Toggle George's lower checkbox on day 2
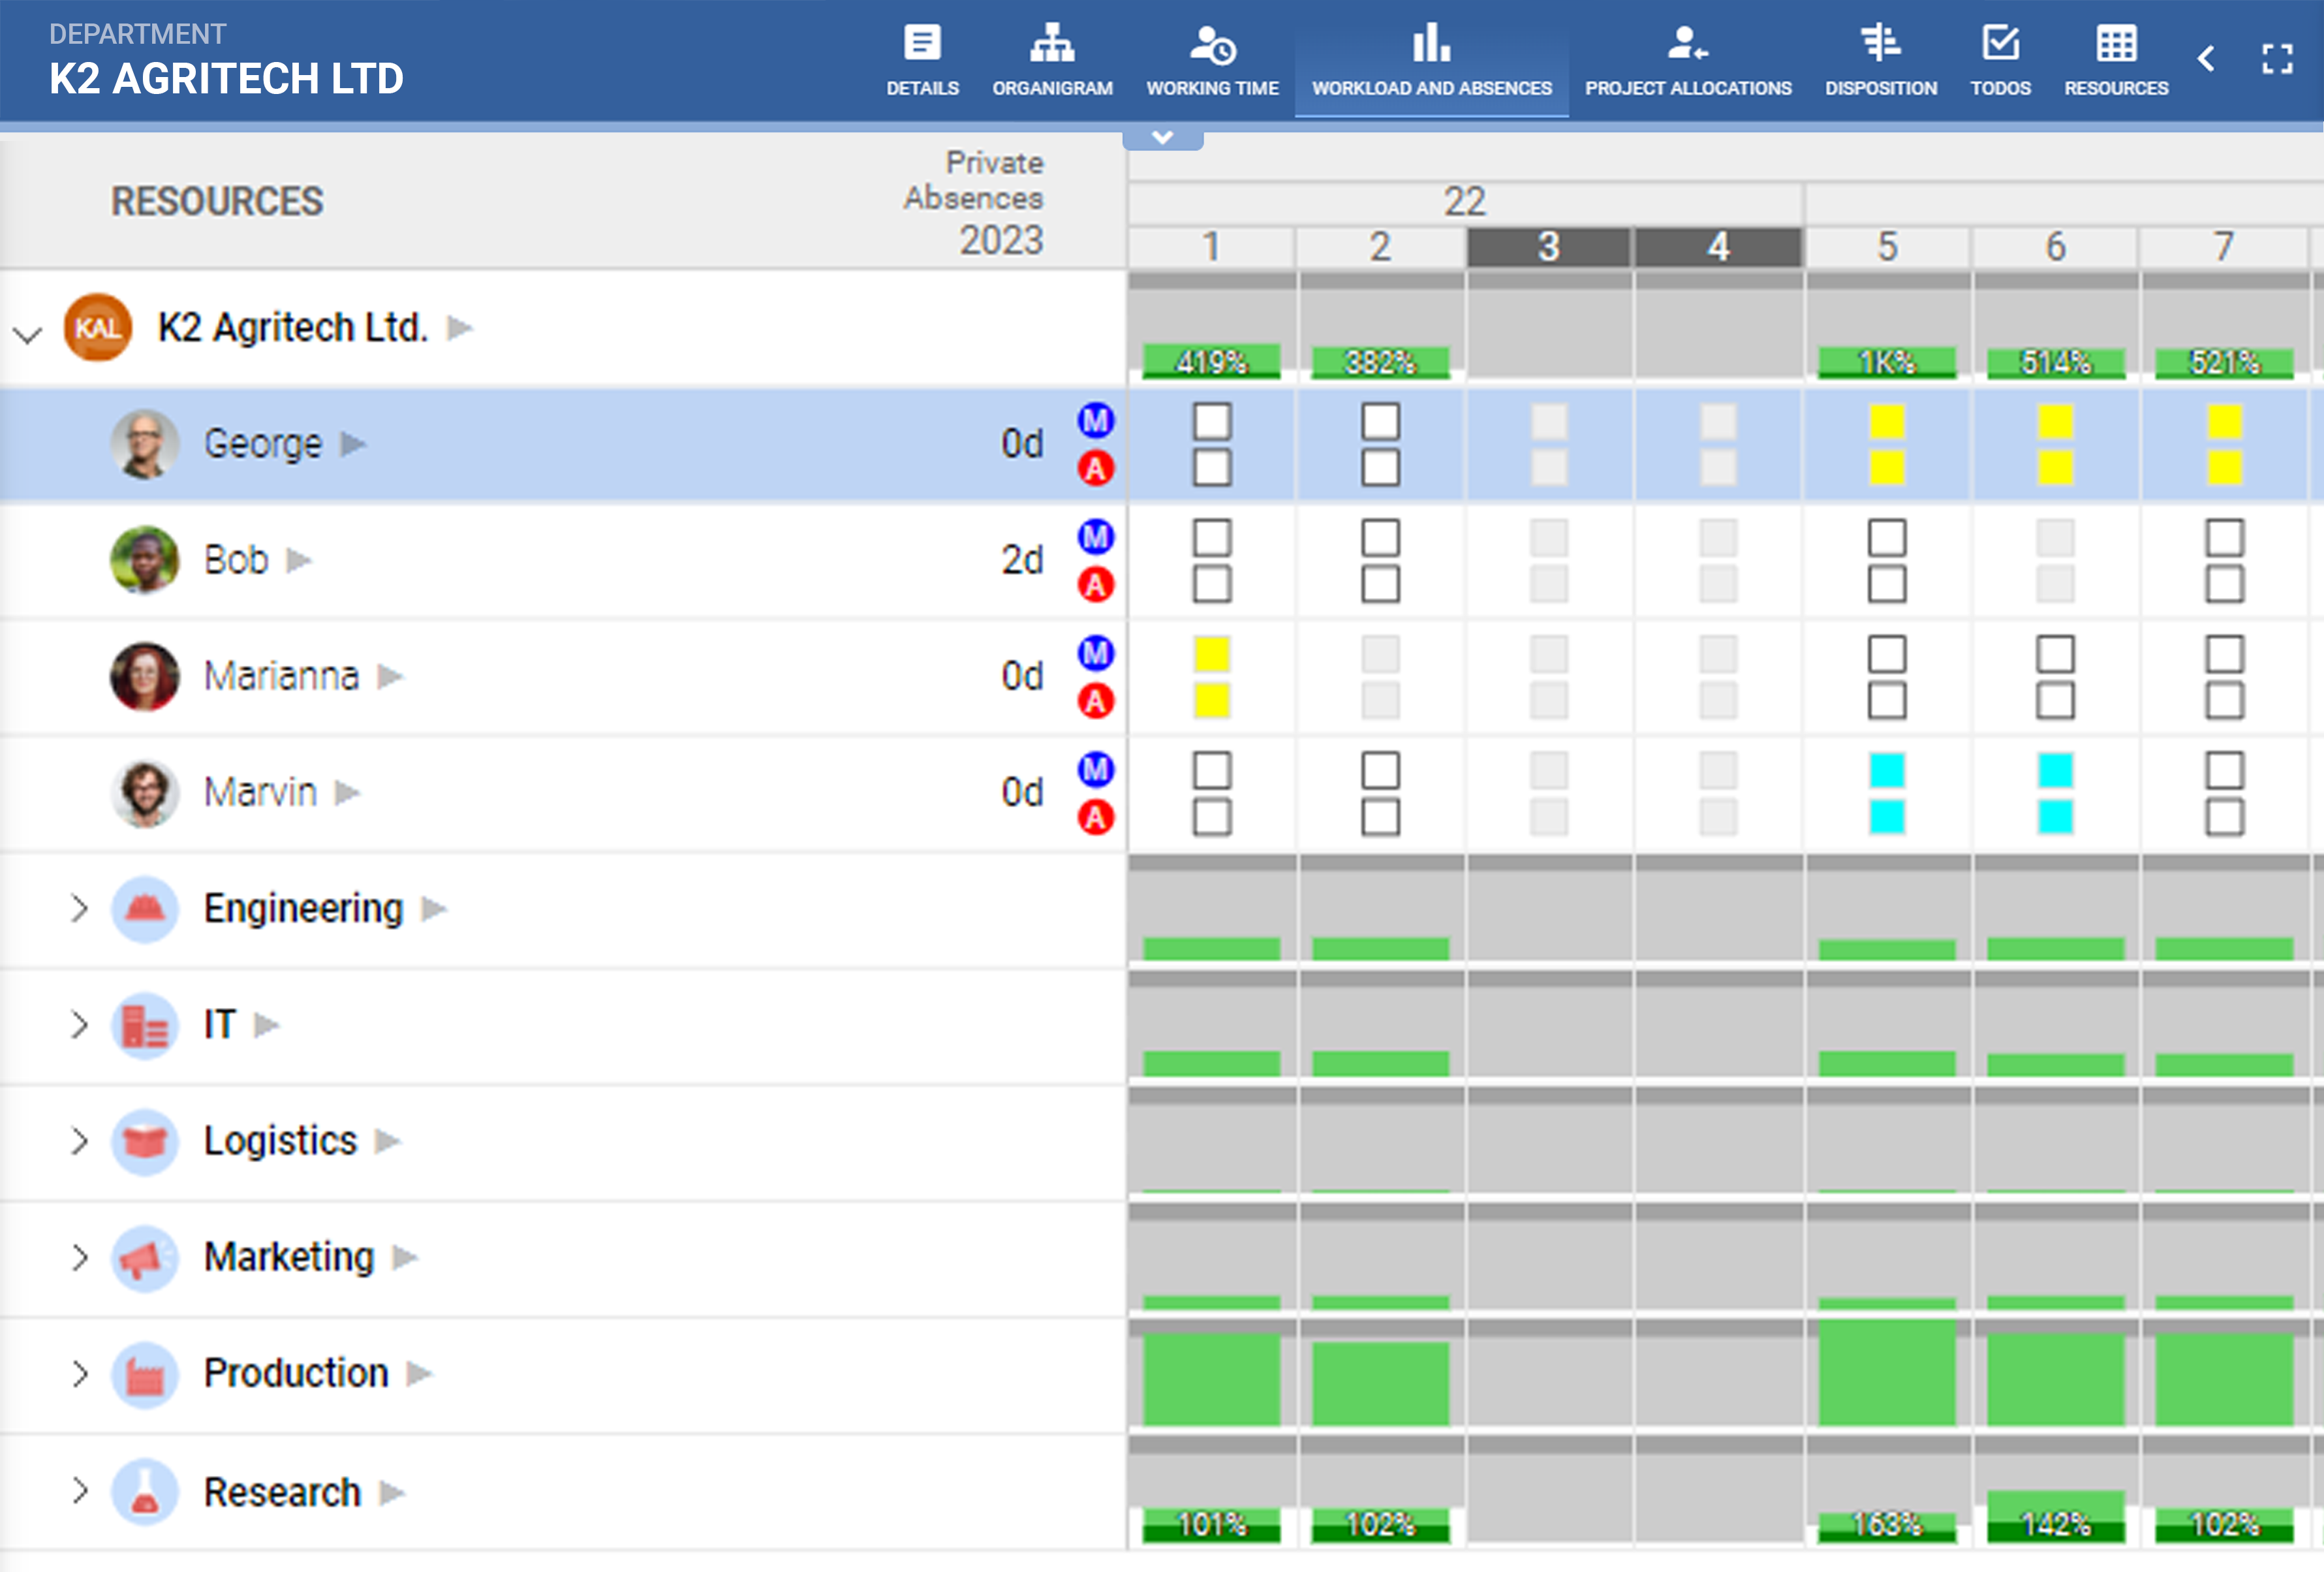 (x=1380, y=467)
